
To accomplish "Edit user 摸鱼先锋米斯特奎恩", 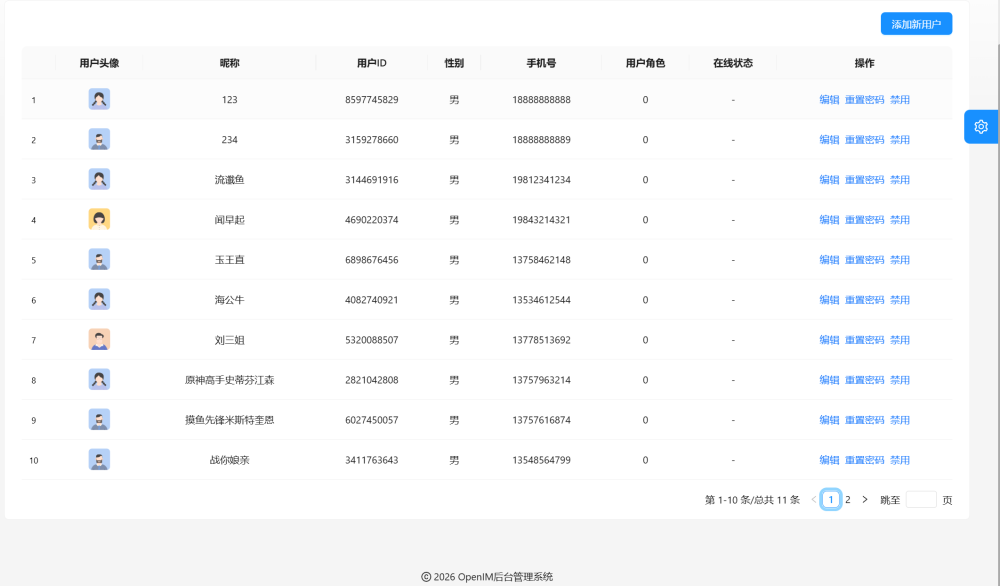I will coord(829,420).
